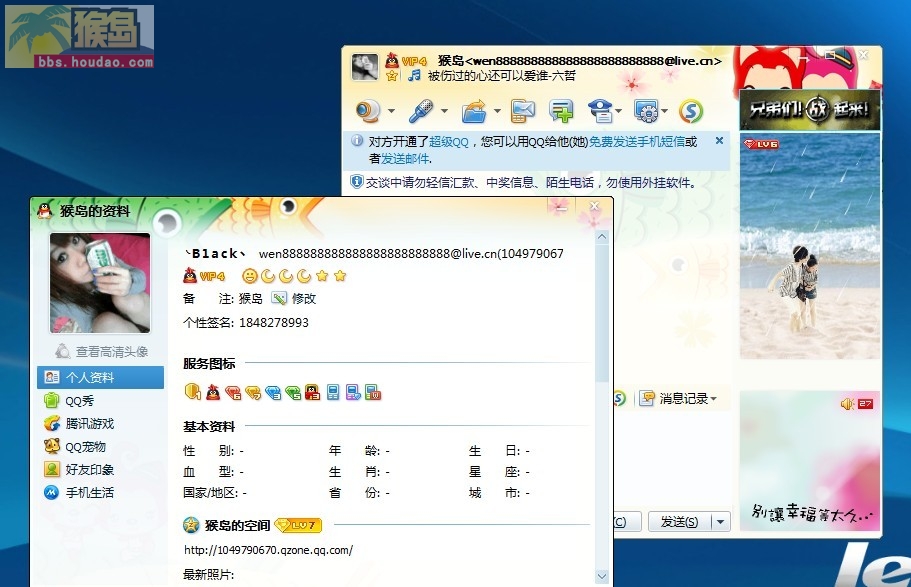
Task: Click the pencil edit icon next to 修改
Action: 279,299
